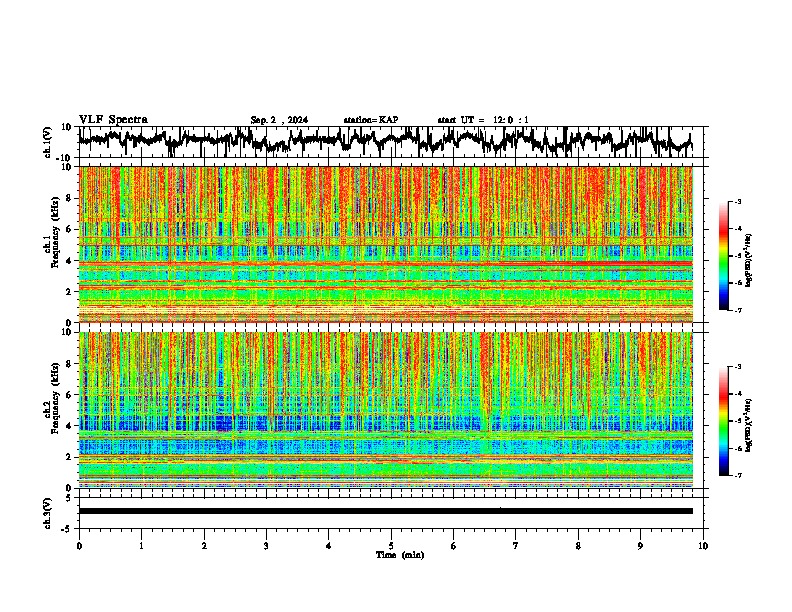This screenshot has height=612, width=792.
Task: Click the 'station=KAP' label
Action: click(x=371, y=120)
